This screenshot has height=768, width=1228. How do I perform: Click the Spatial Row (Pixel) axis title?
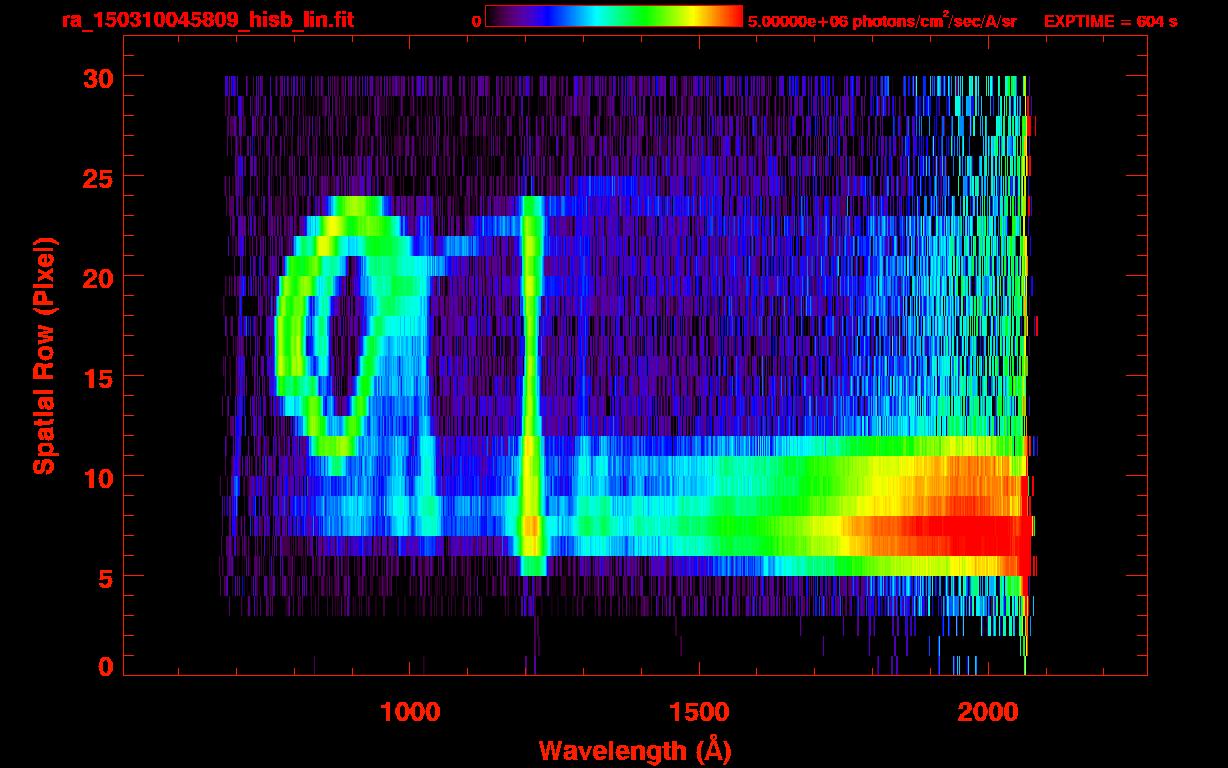pos(43,355)
